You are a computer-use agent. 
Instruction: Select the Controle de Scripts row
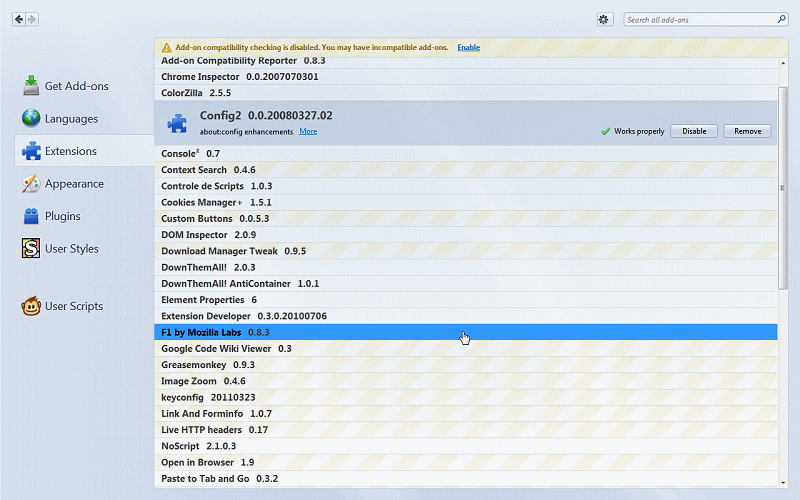pos(466,186)
